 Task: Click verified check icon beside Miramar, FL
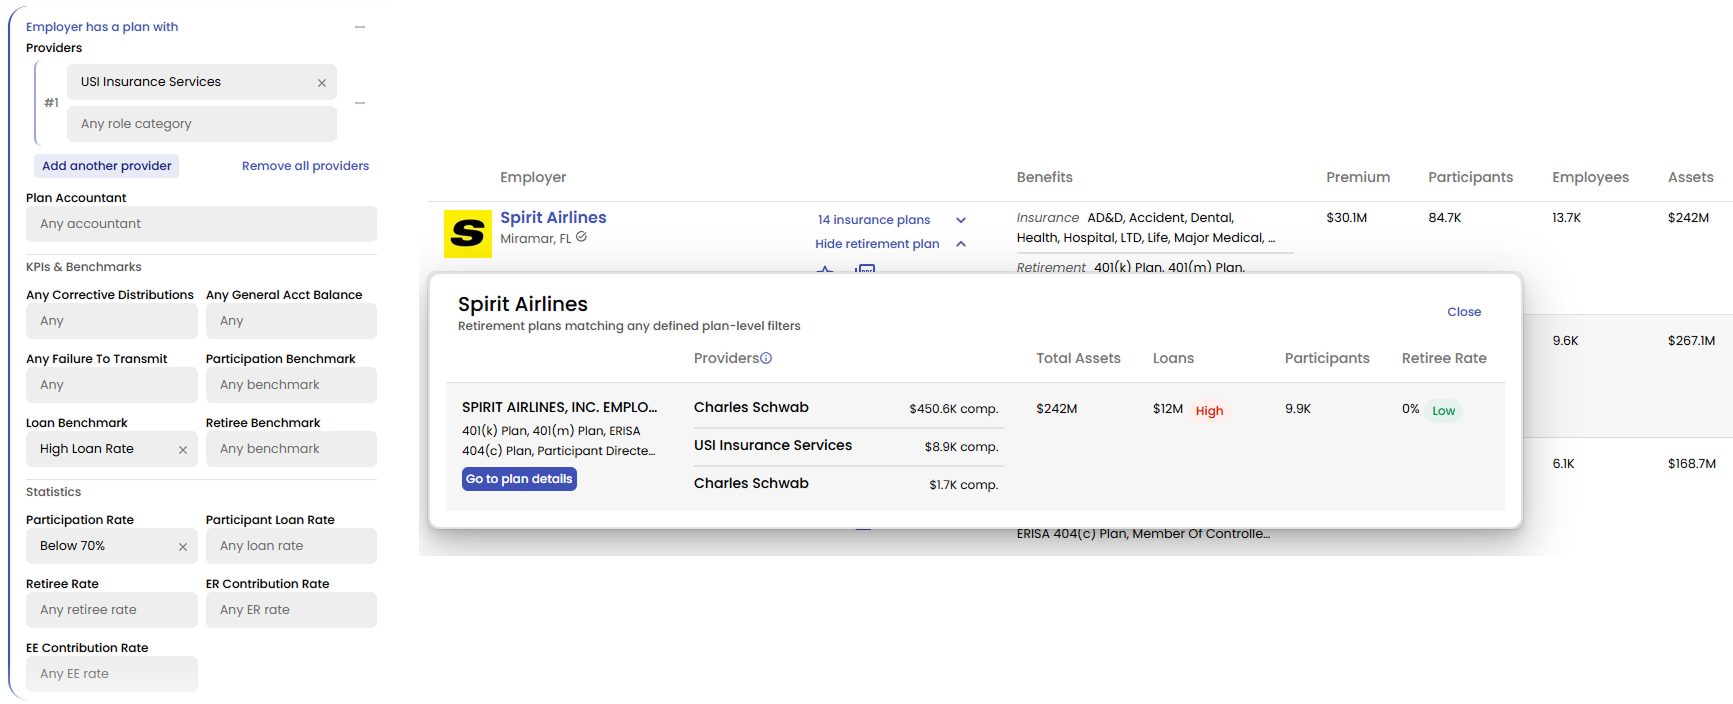(x=582, y=238)
